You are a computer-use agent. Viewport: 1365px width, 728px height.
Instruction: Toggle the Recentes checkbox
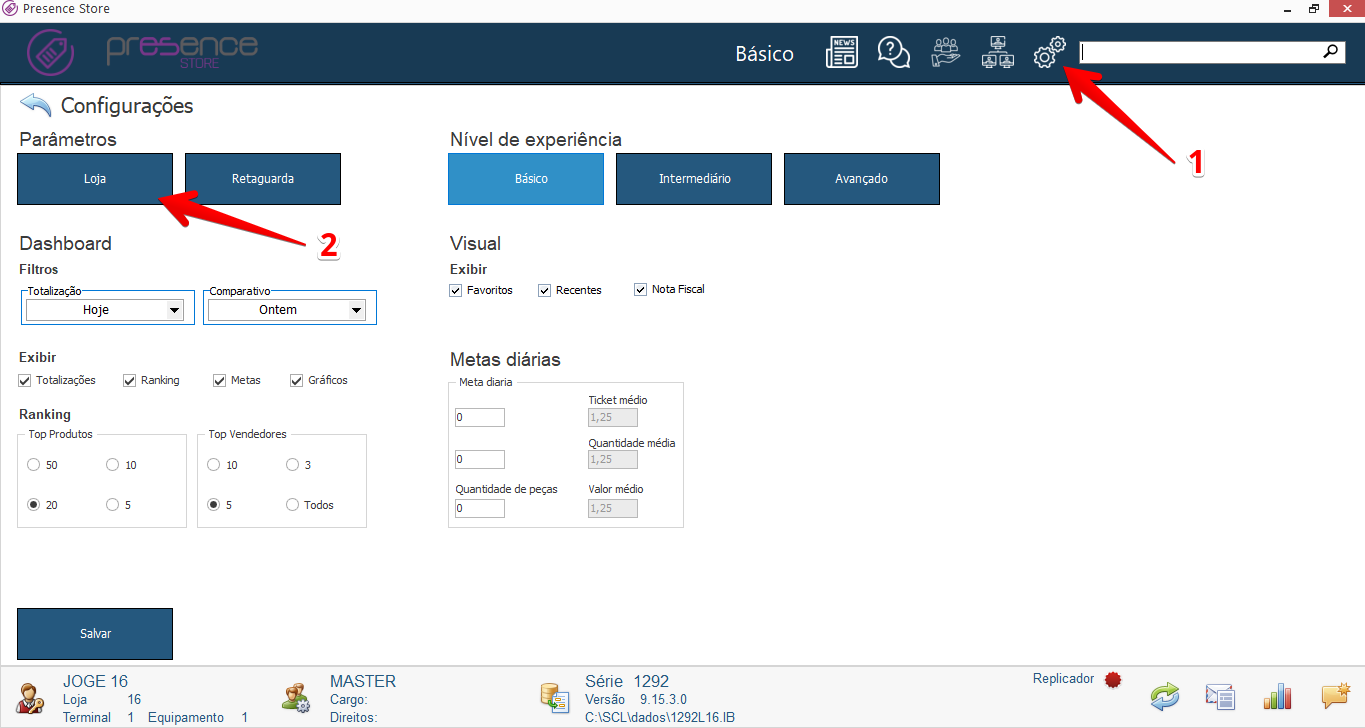pyautogui.click(x=544, y=290)
